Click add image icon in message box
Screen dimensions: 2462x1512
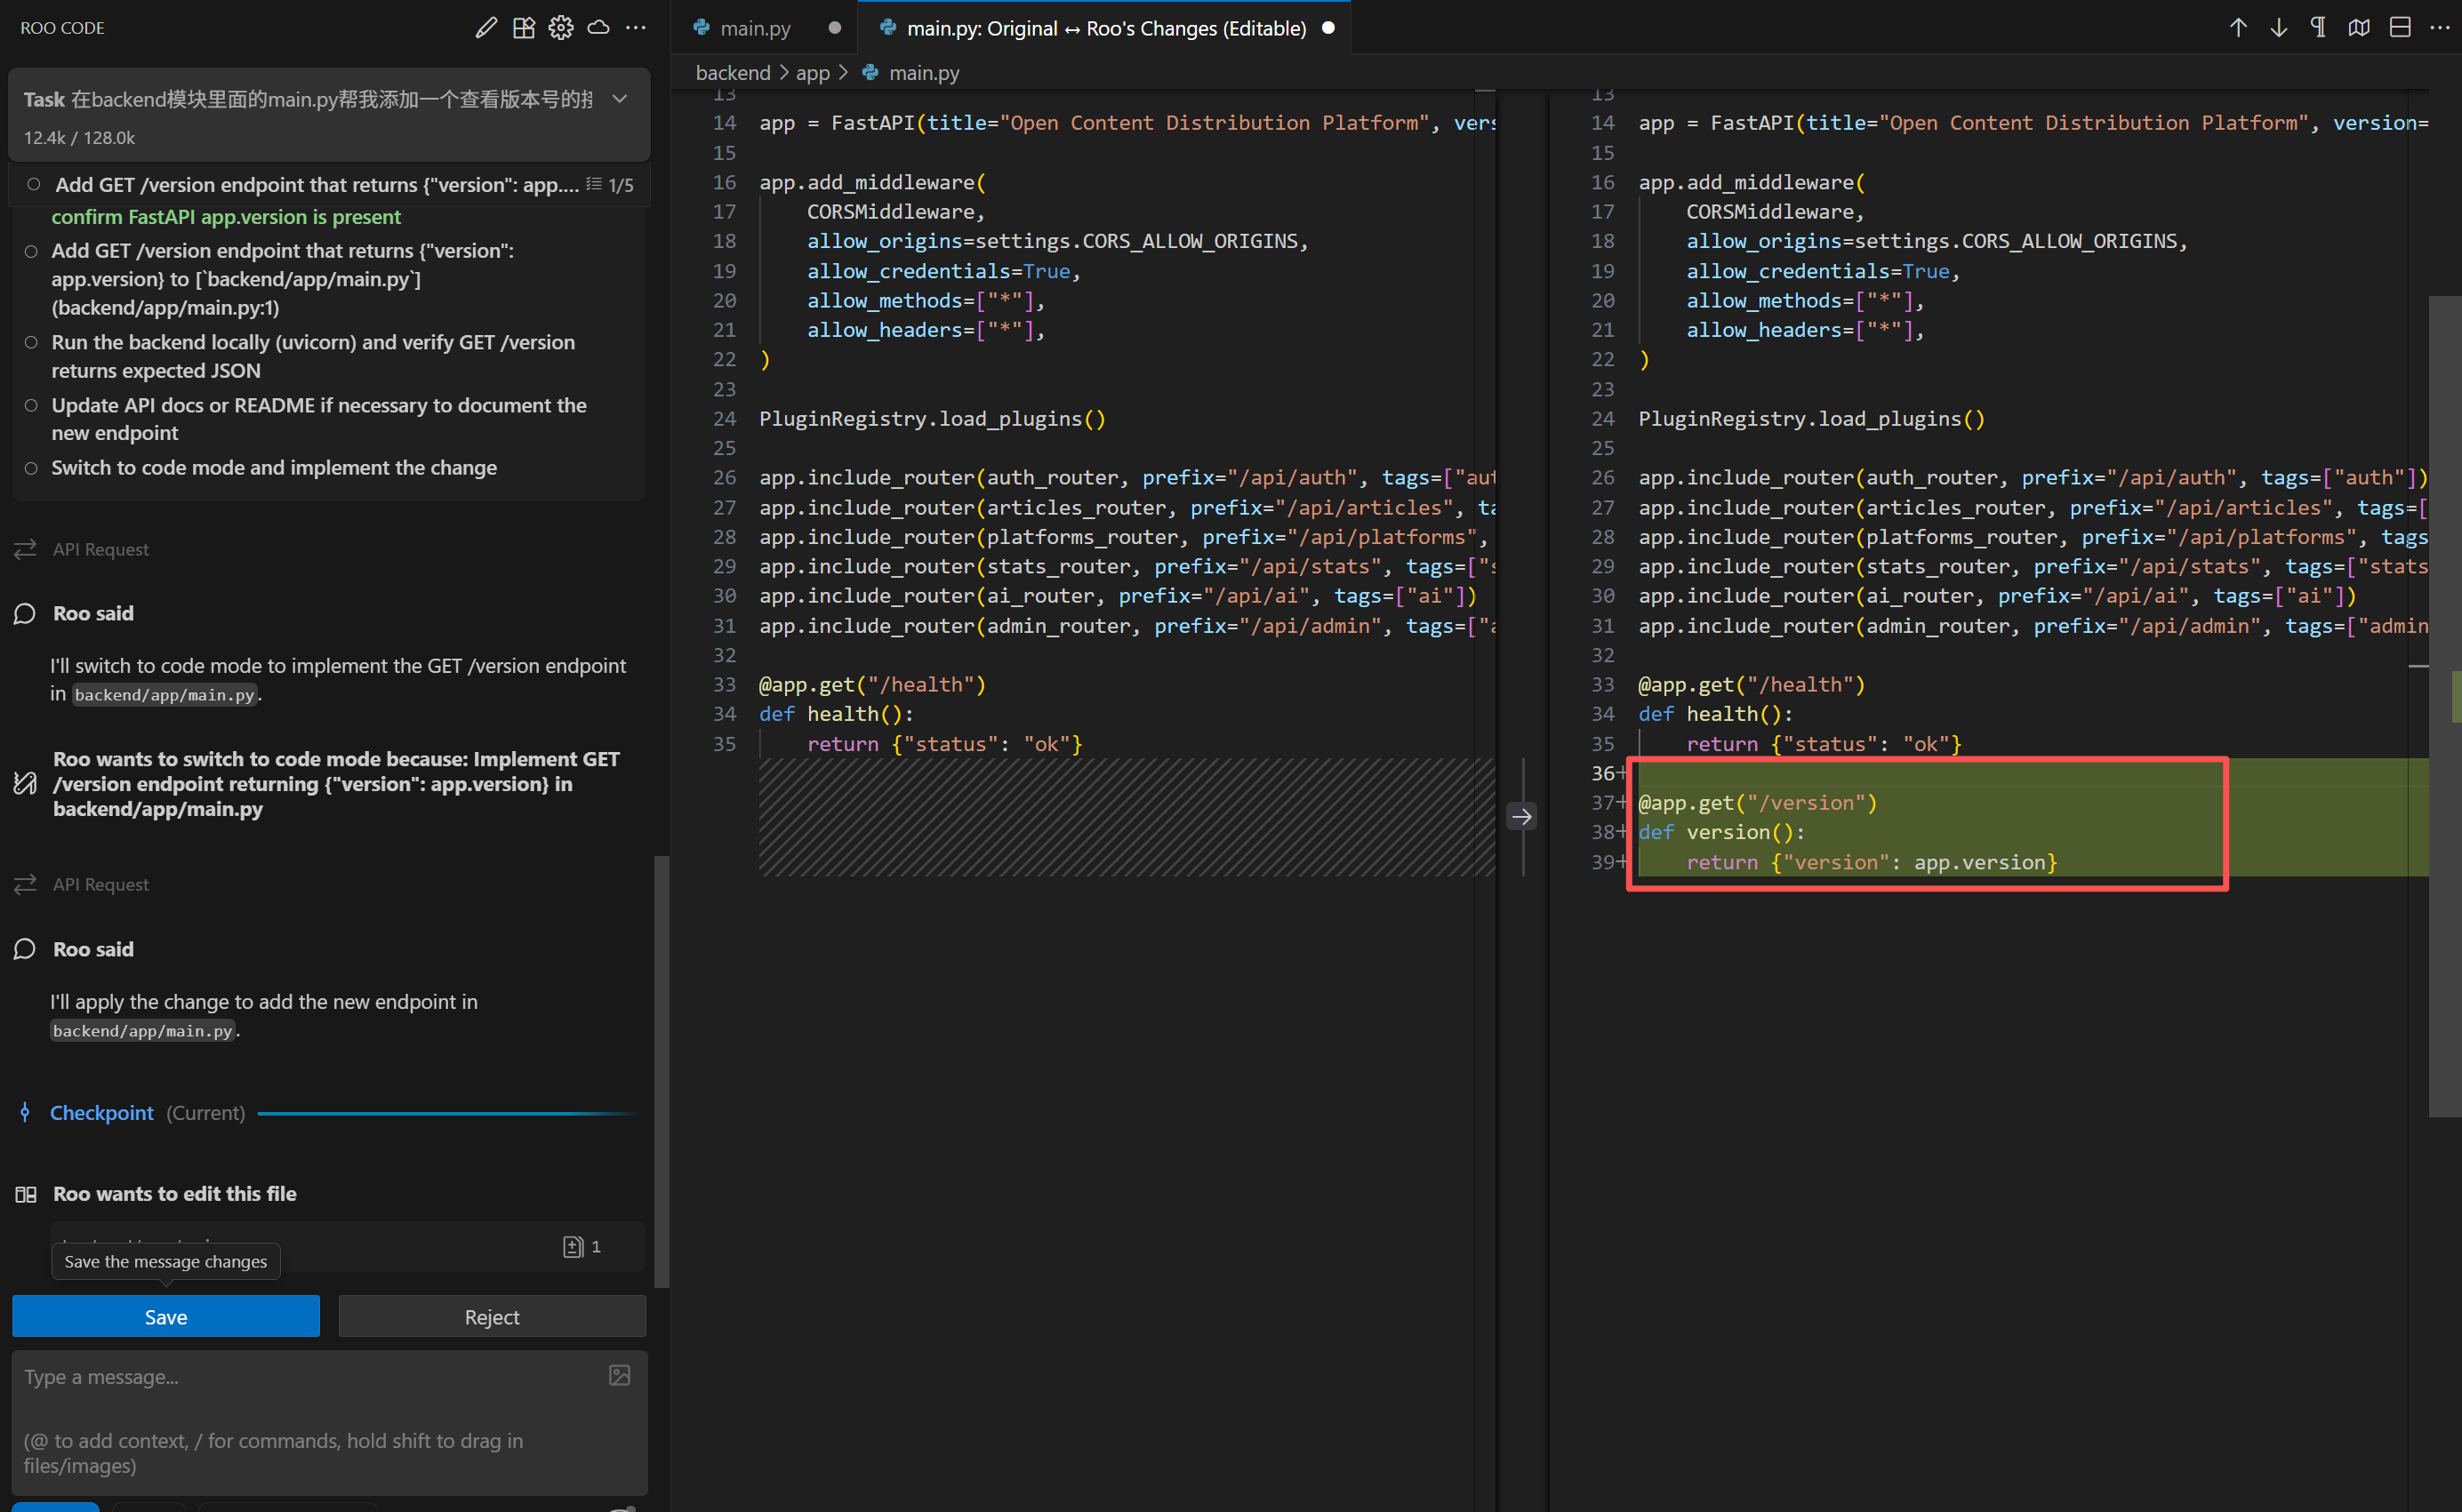619,1375
